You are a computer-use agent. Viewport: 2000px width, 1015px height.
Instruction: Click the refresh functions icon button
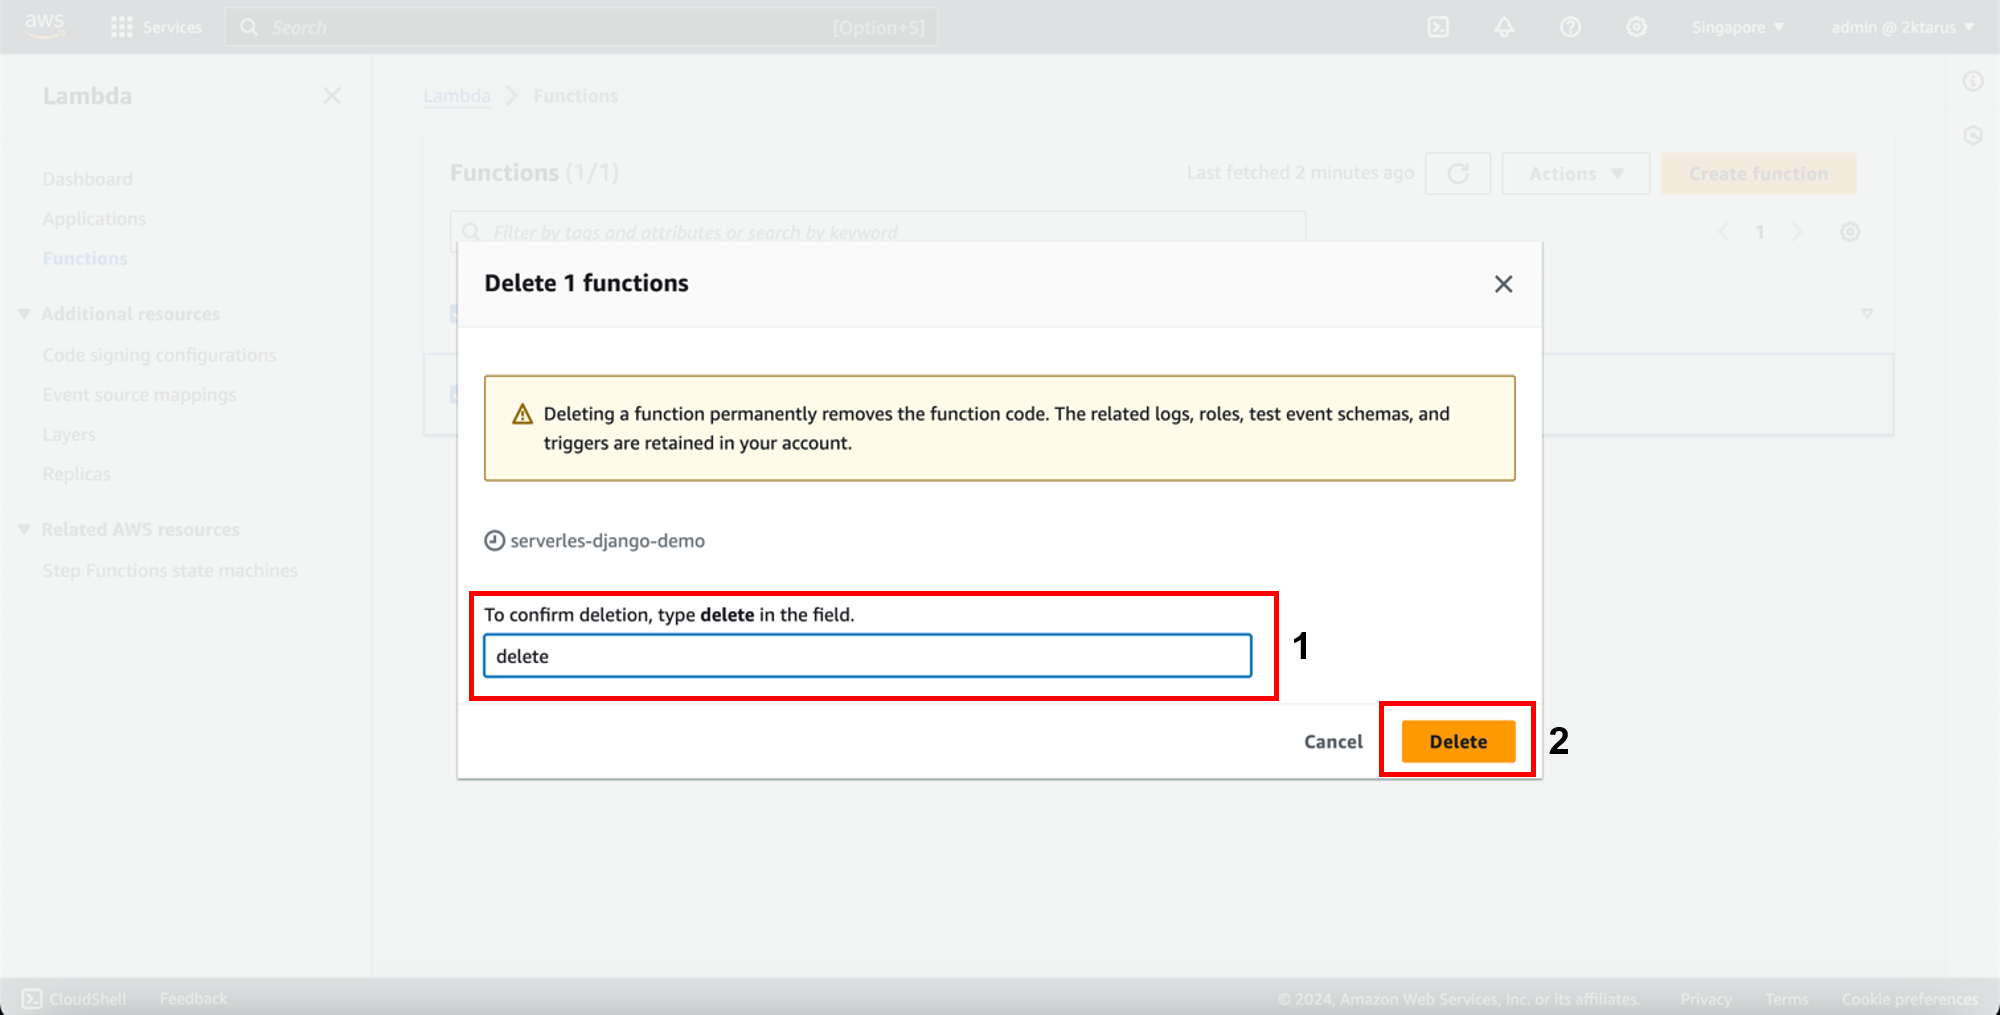[1458, 174]
